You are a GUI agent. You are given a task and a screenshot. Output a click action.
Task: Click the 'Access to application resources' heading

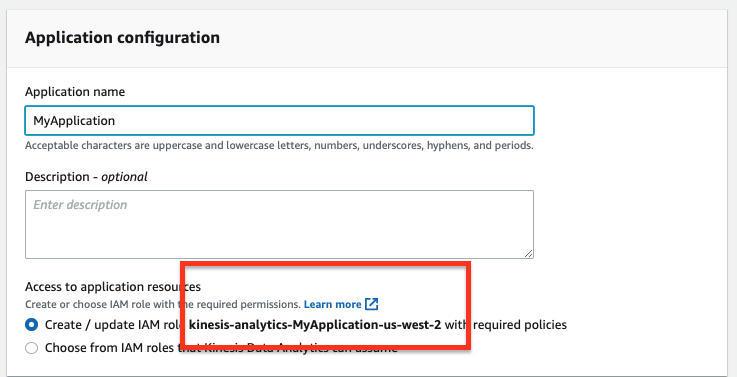pyautogui.click(x=113, y=287)
